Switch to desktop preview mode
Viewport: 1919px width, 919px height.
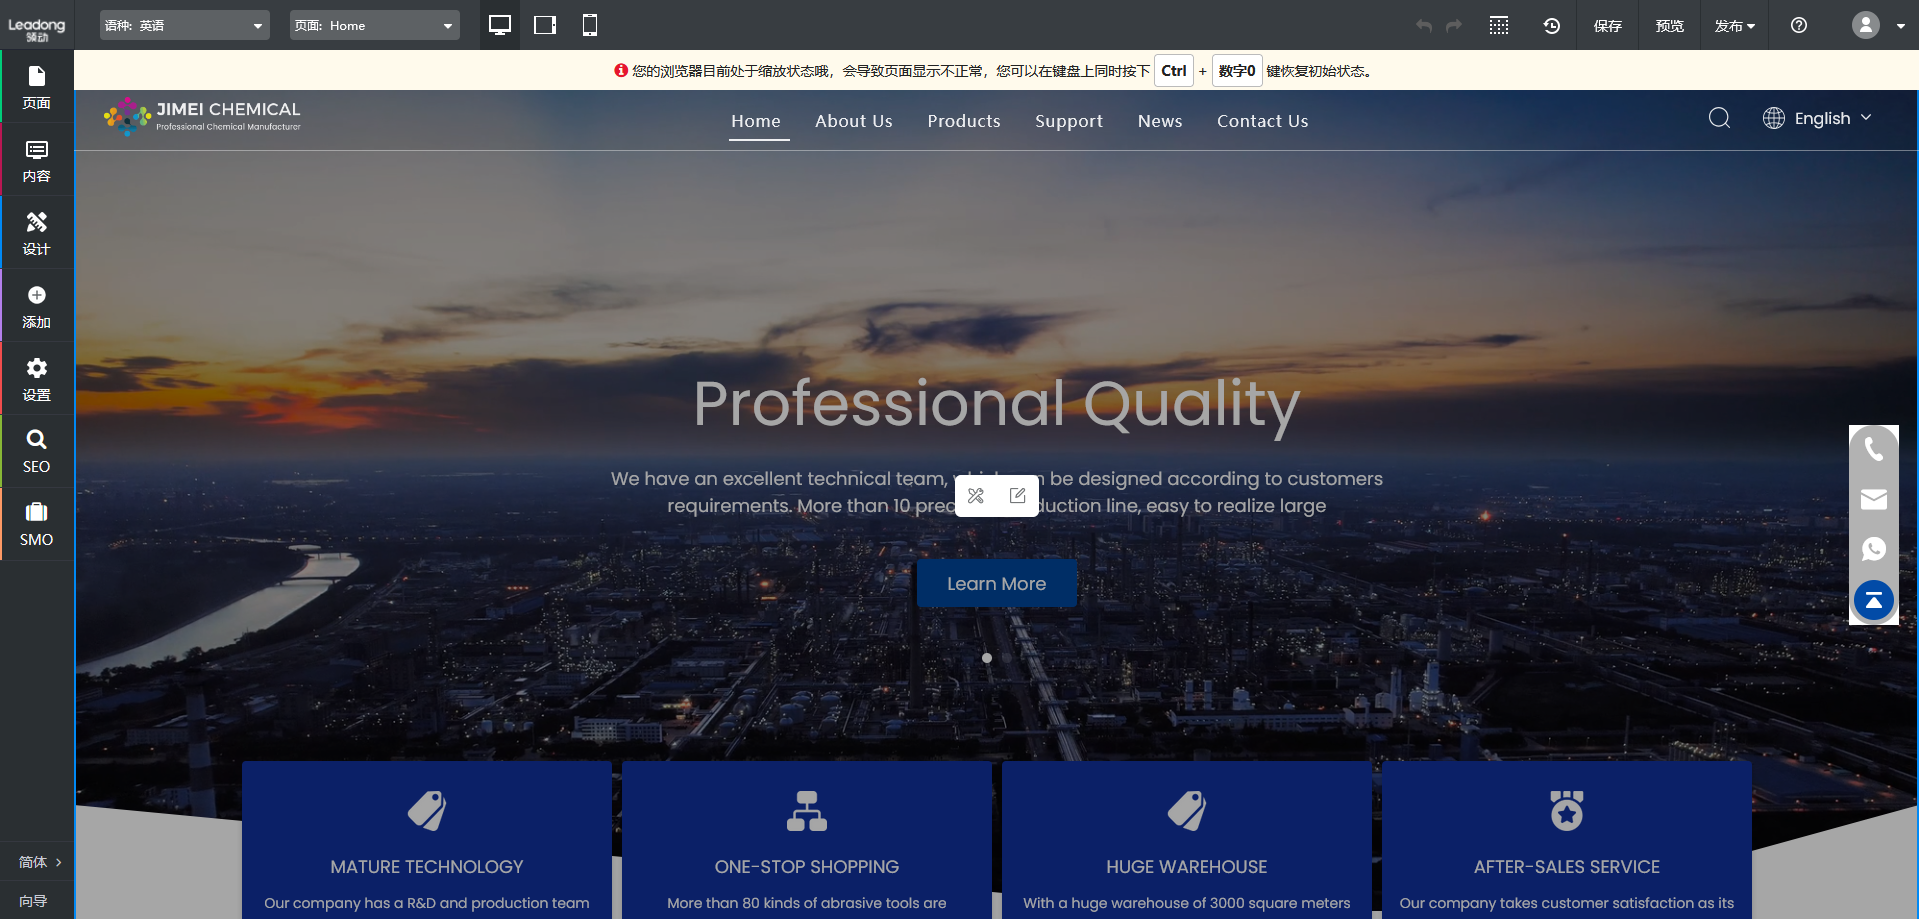500,25
